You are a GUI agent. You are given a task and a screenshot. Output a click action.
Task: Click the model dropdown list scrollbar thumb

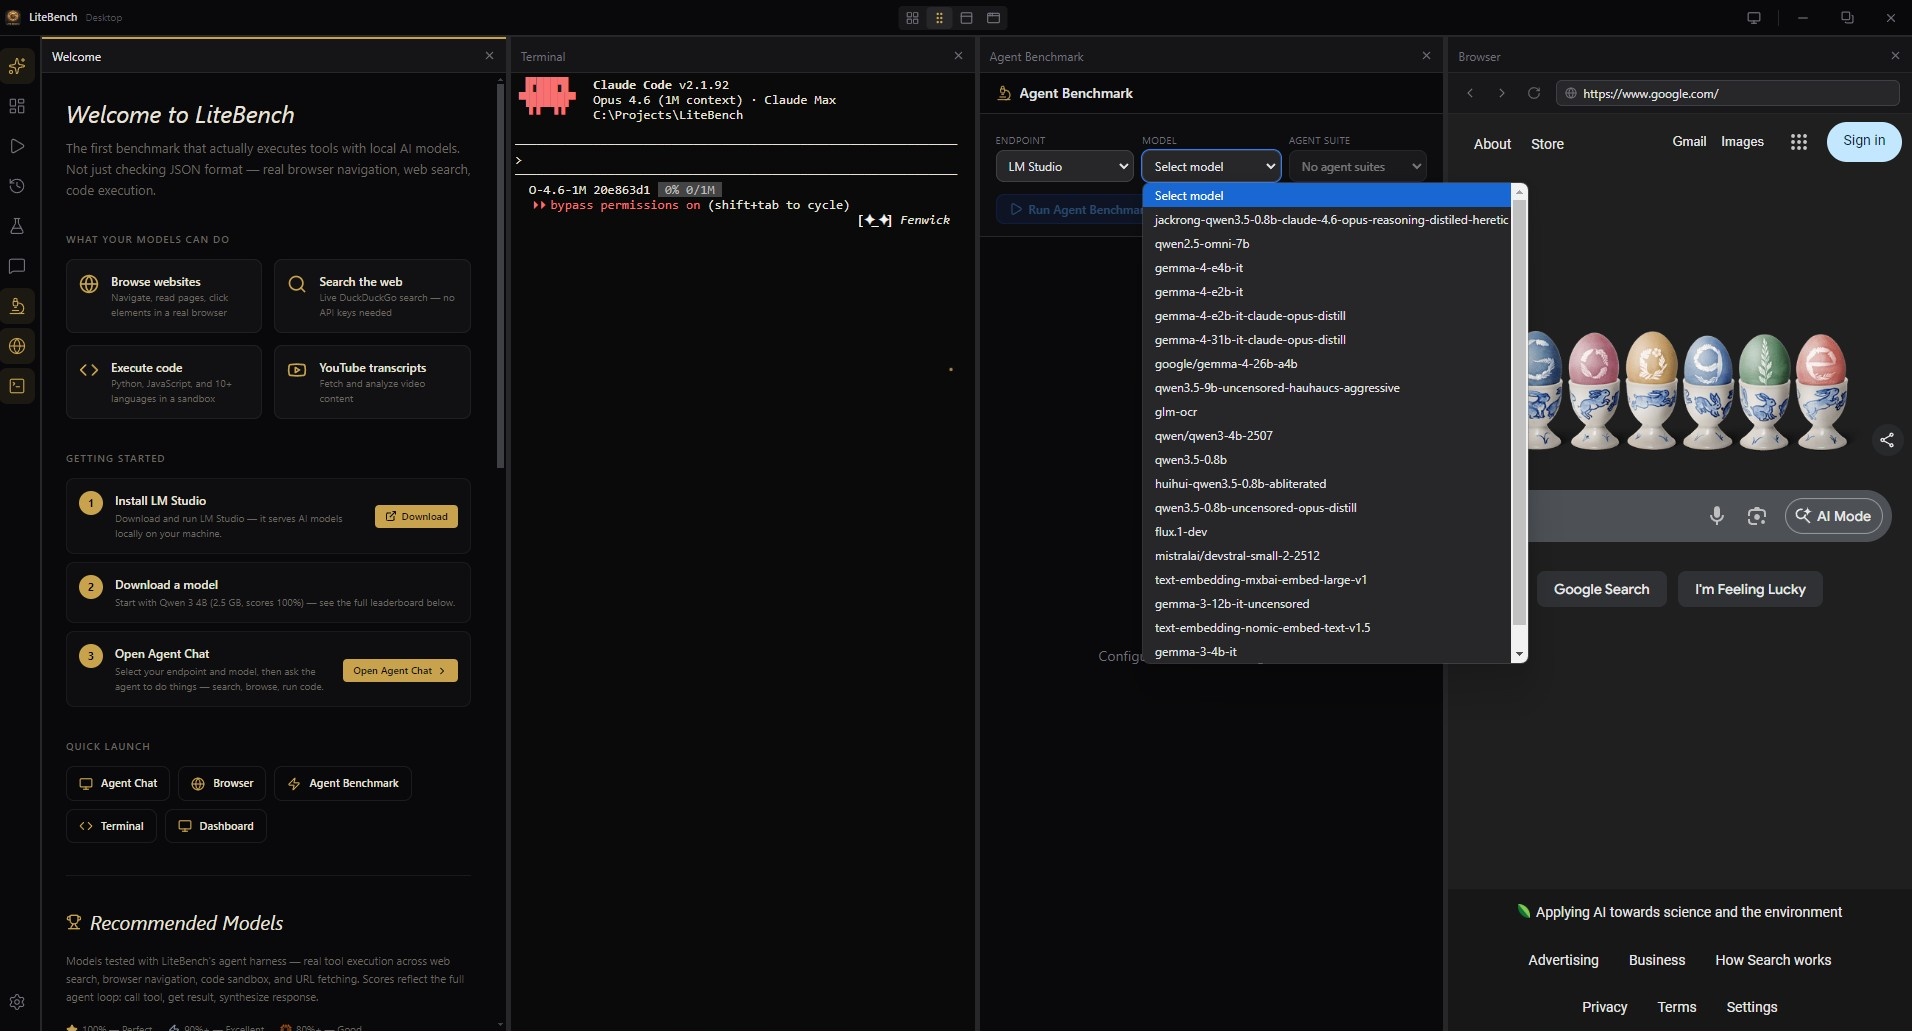coord(1519,412)
